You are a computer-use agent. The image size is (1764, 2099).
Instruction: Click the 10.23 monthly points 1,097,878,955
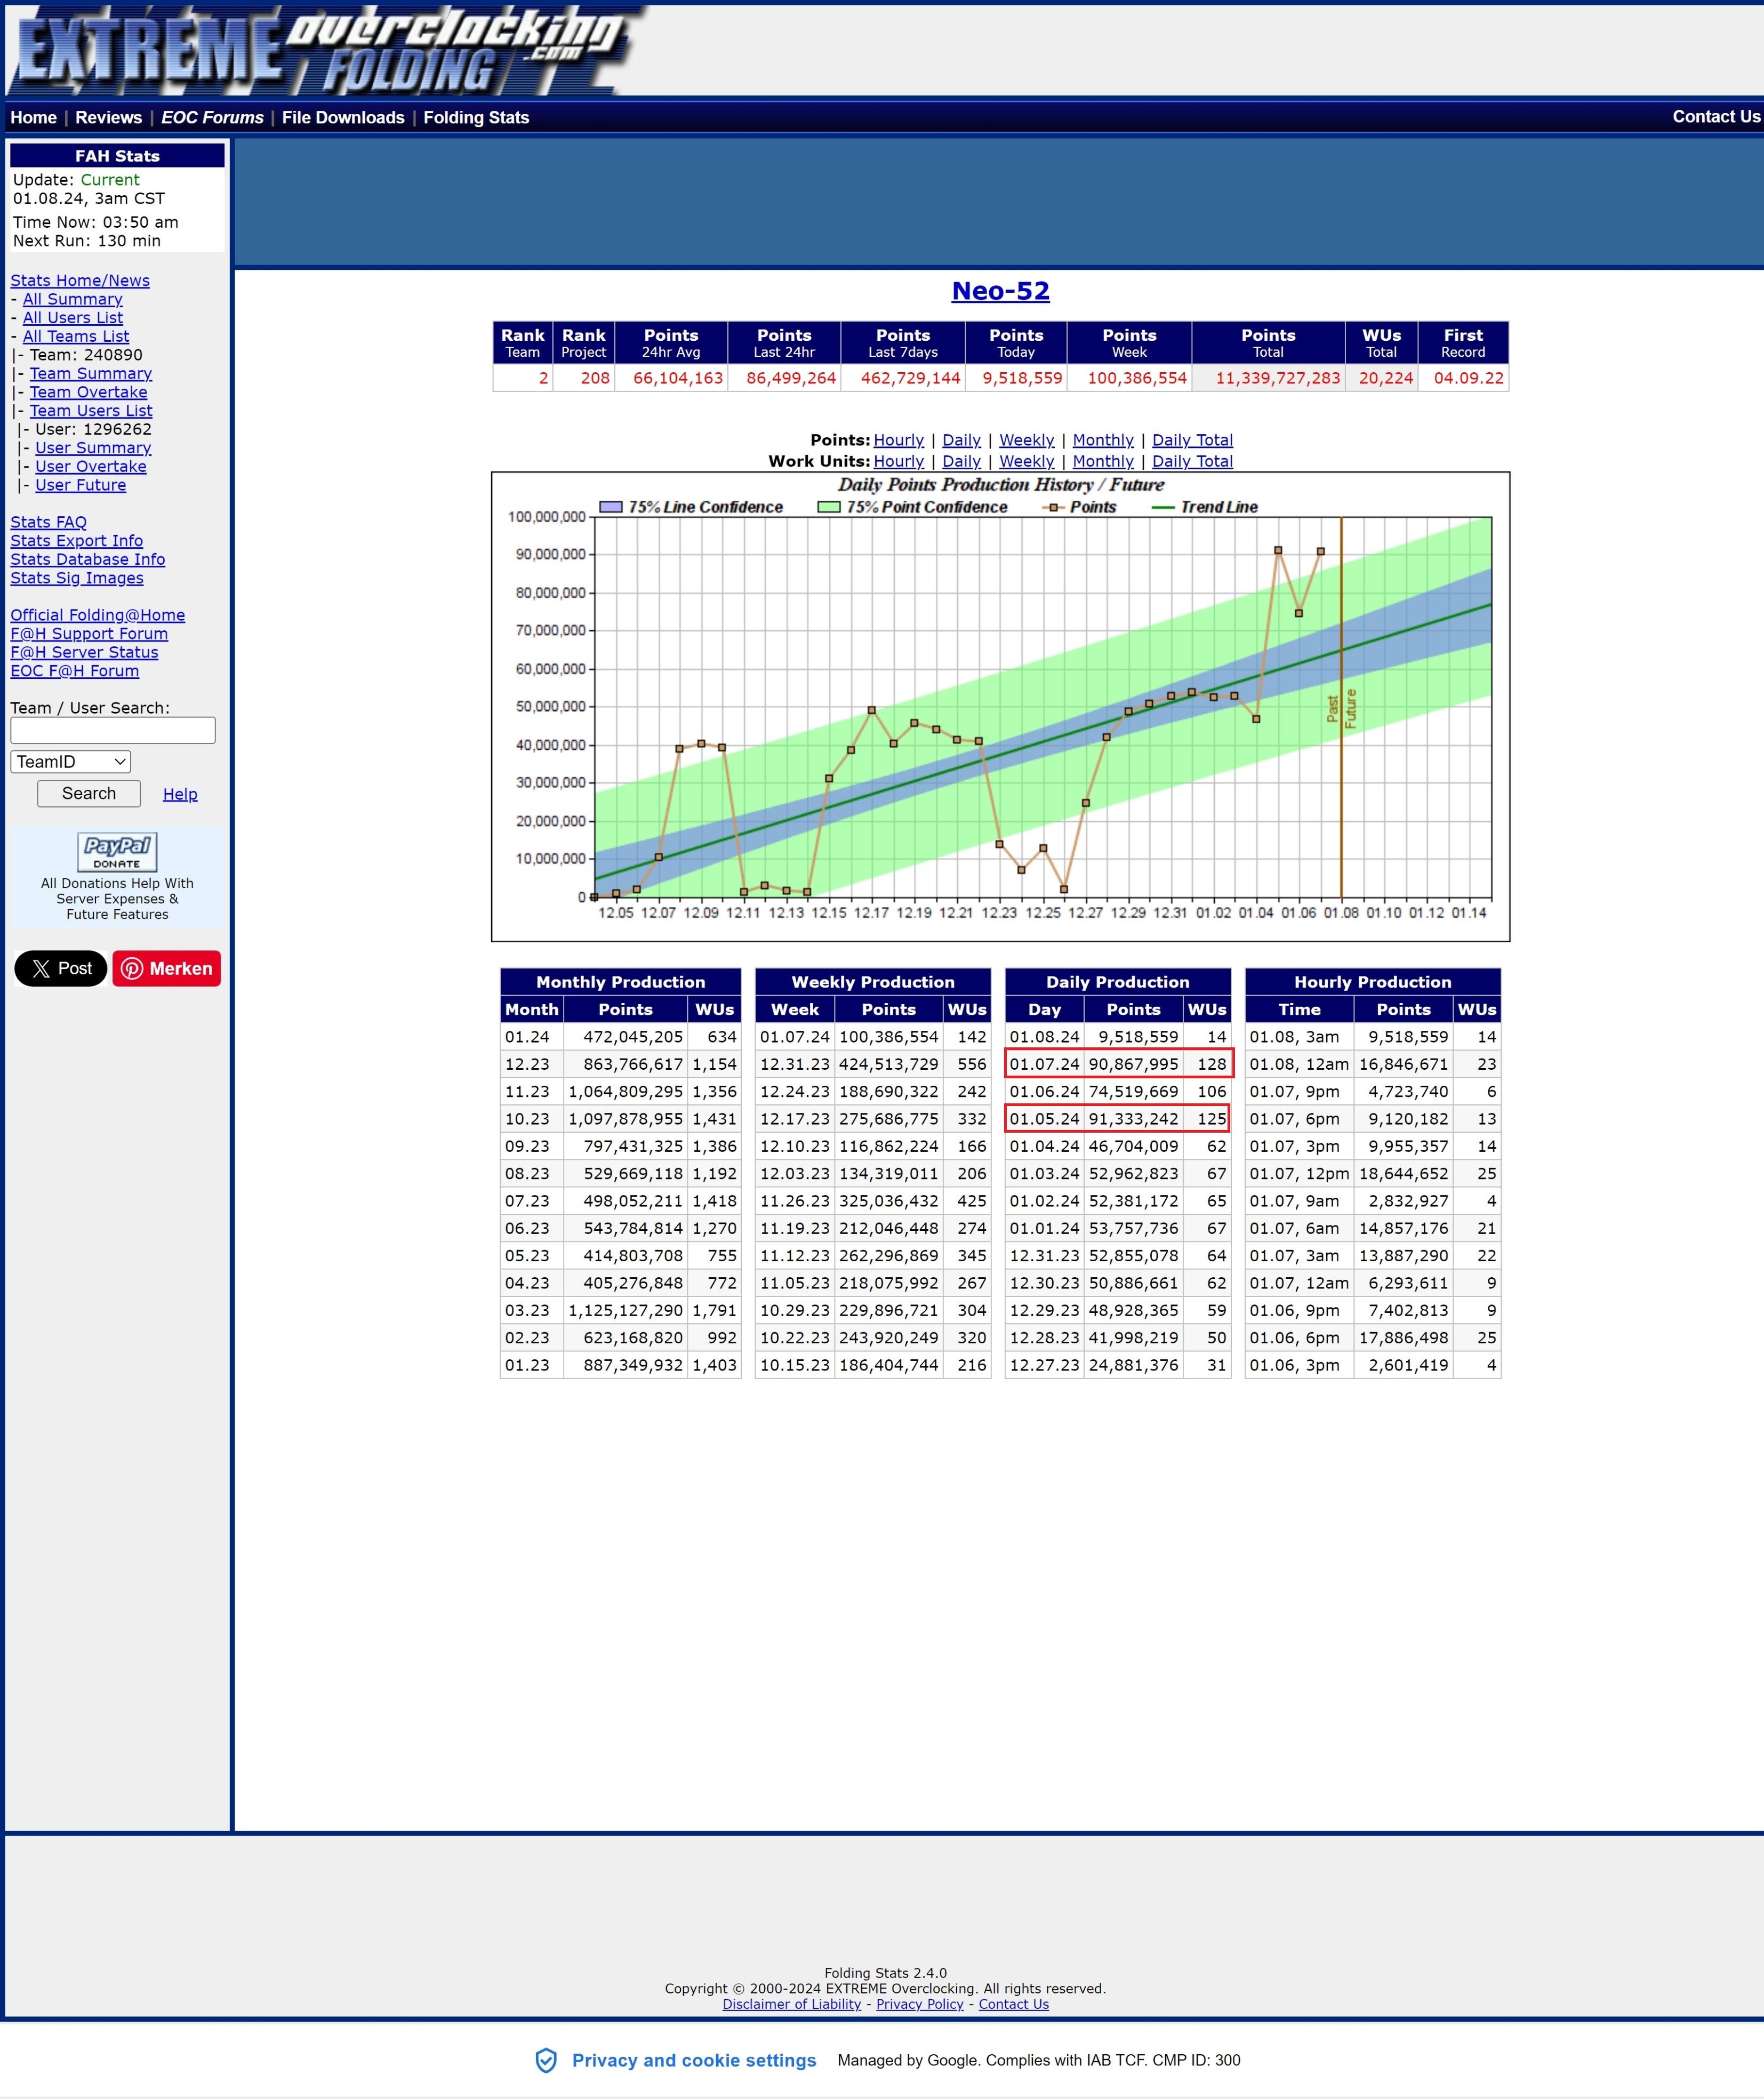(x=626, y=1119)
